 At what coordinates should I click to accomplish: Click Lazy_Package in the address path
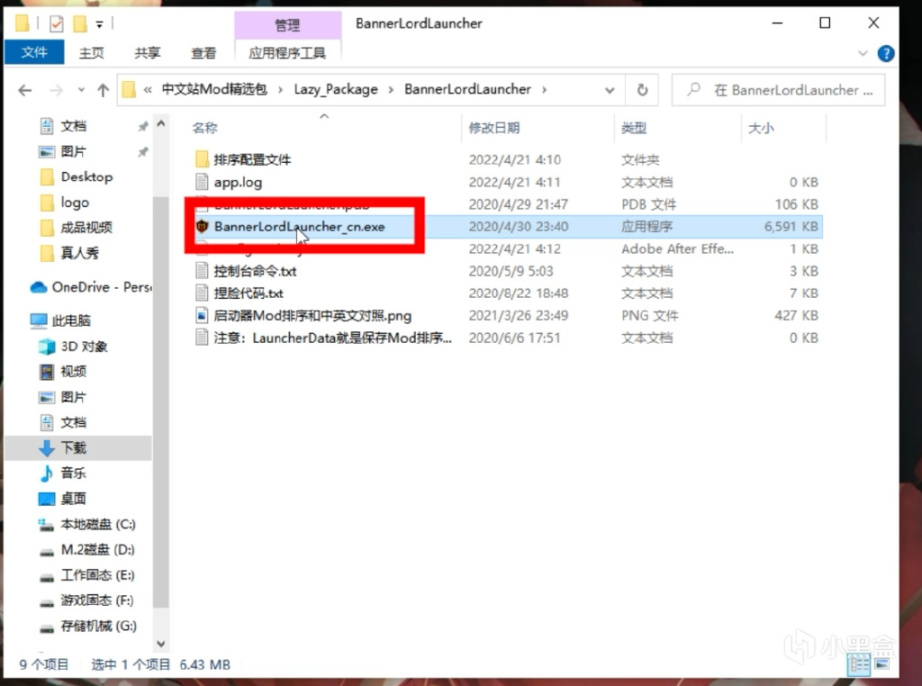[336, 89]
